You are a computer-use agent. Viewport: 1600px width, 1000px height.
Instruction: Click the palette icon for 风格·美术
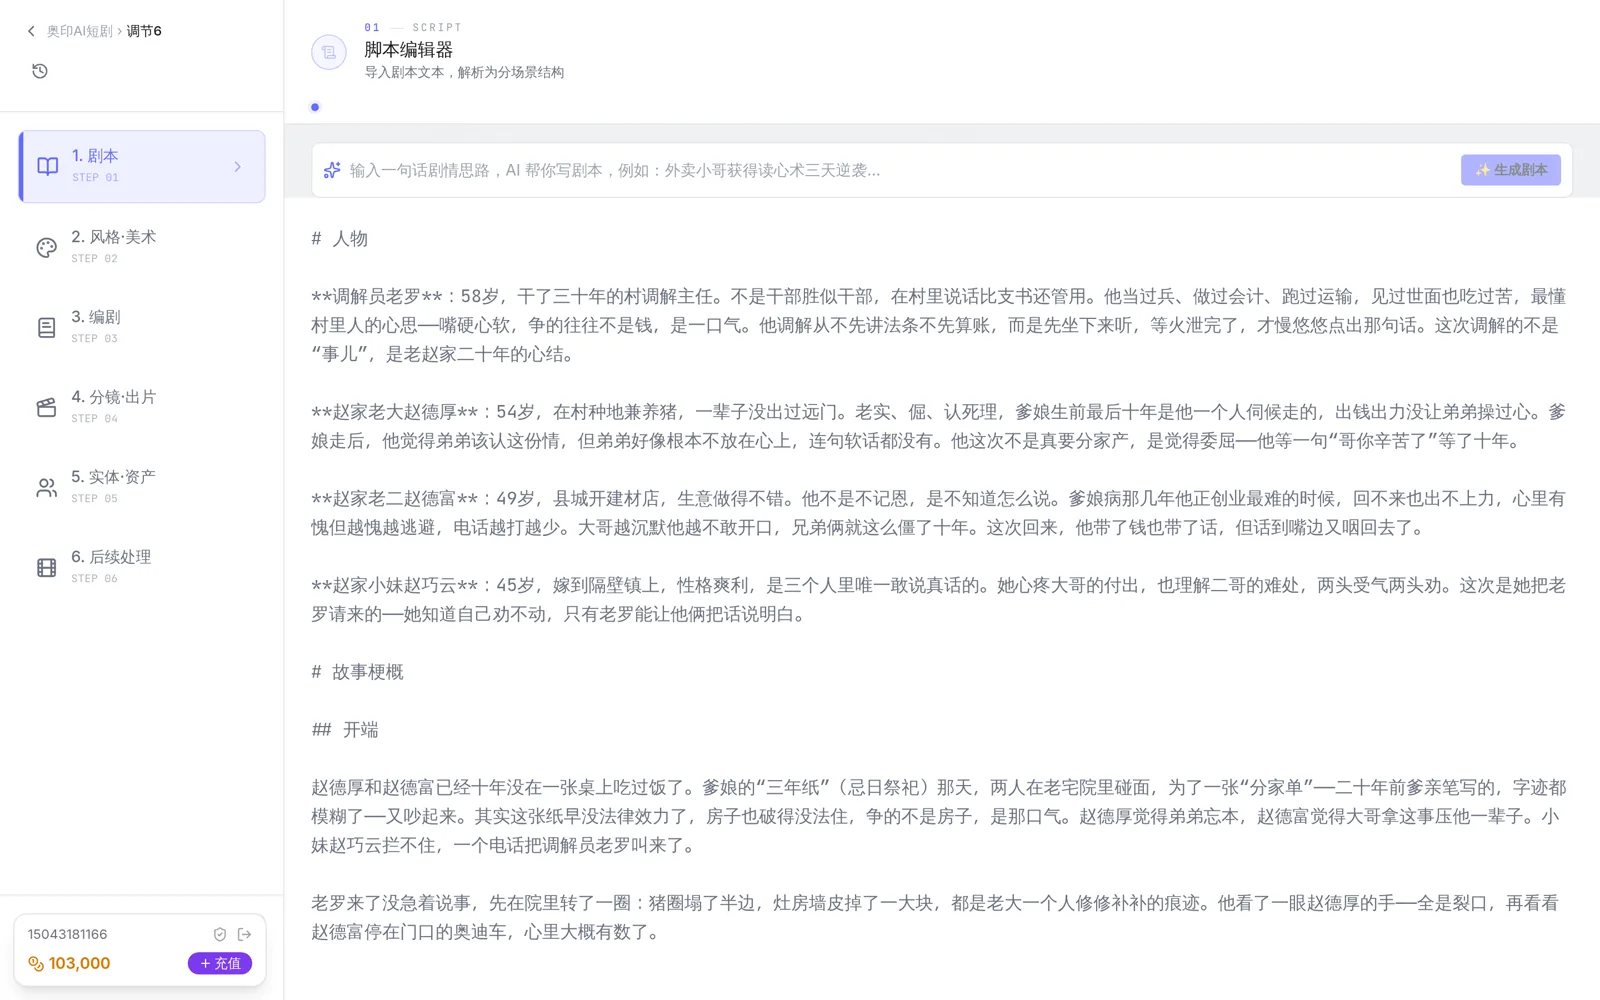click(x=47, y=247)
